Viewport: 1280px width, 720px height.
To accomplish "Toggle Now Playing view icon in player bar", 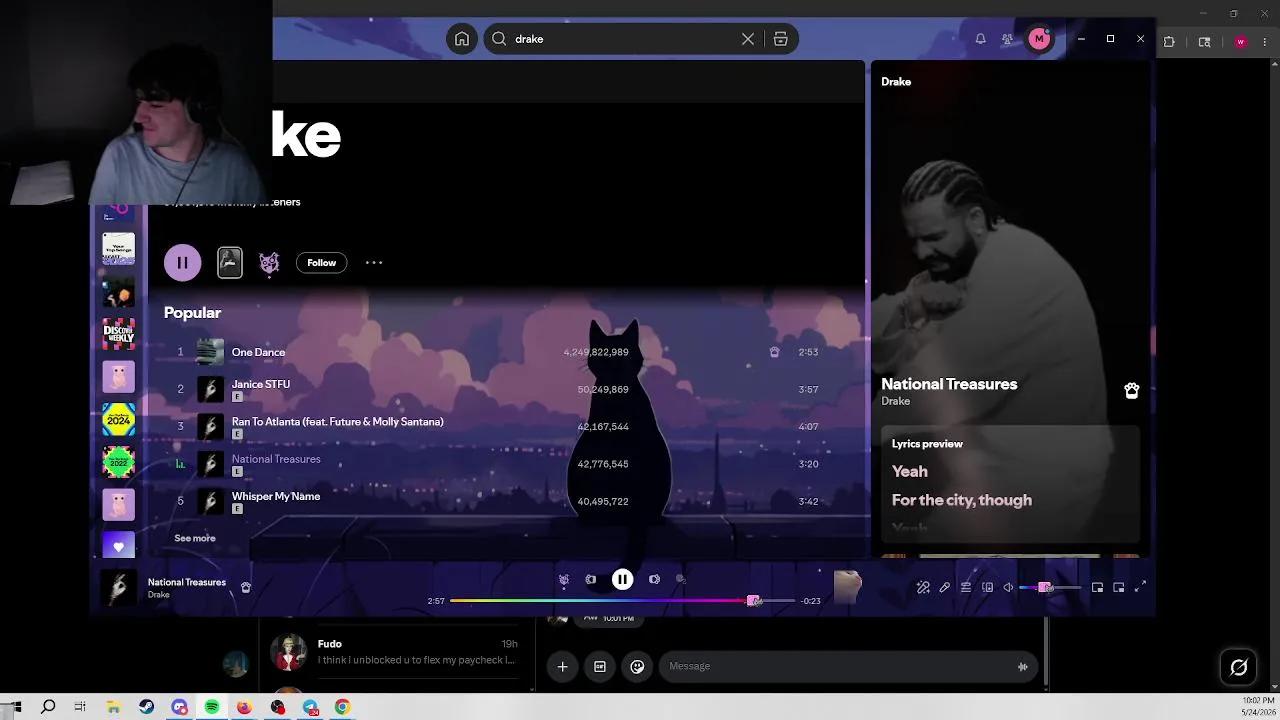I will click(1118, 588).
